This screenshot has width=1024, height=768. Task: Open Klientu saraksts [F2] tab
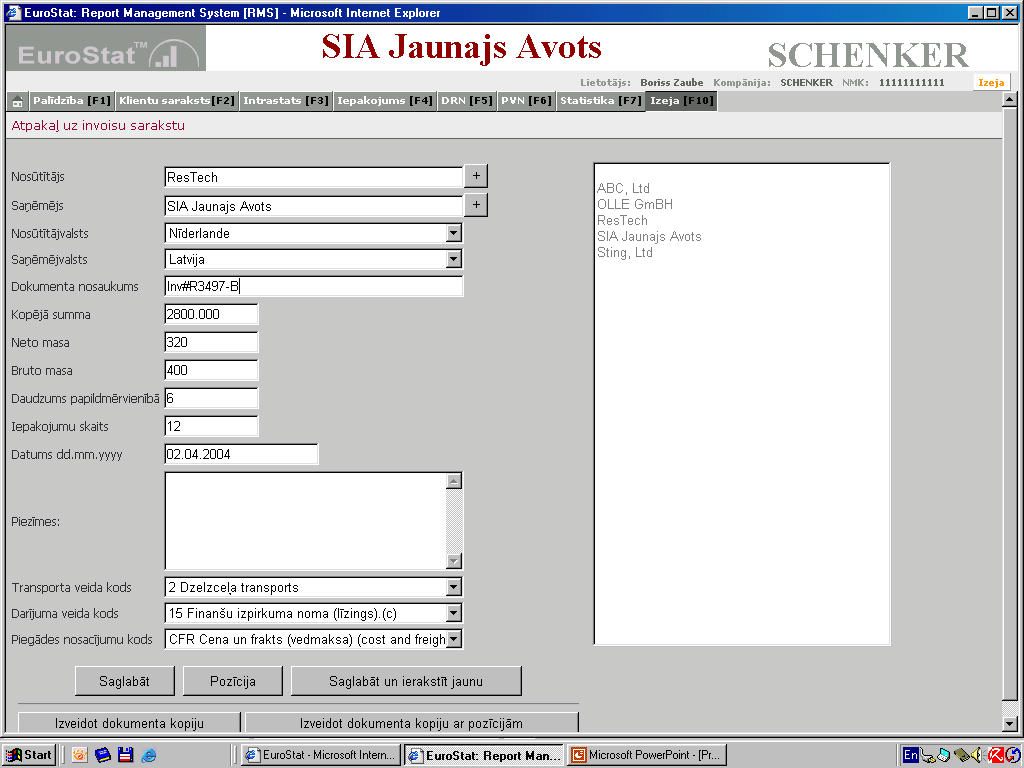(176, 101)
